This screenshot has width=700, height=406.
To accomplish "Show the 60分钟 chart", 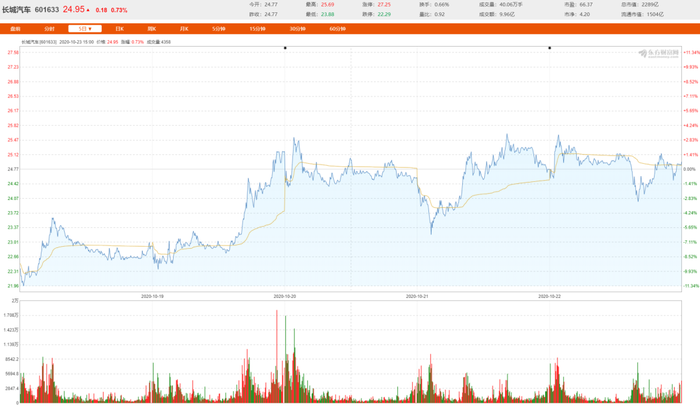I will click(338, 29).
